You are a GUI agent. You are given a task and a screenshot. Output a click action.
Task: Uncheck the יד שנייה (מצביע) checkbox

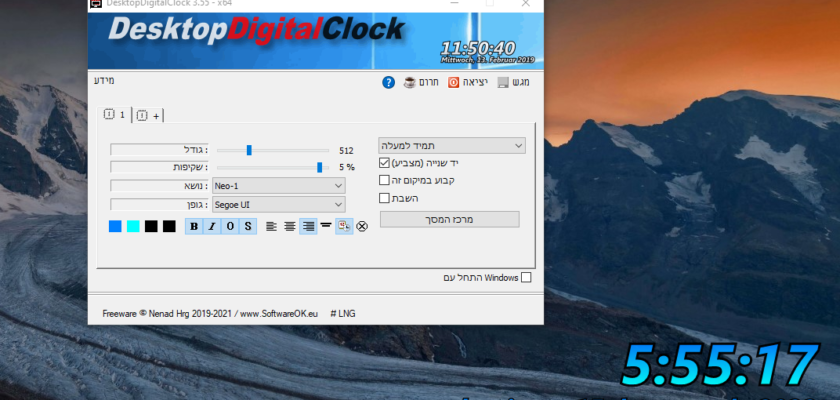click(385, 162)
